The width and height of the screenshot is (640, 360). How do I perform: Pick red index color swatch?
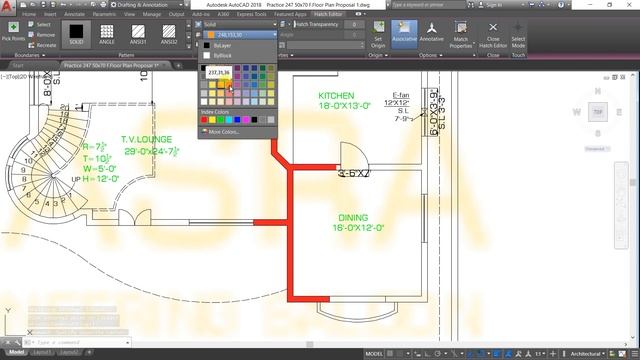coord(204,120)
